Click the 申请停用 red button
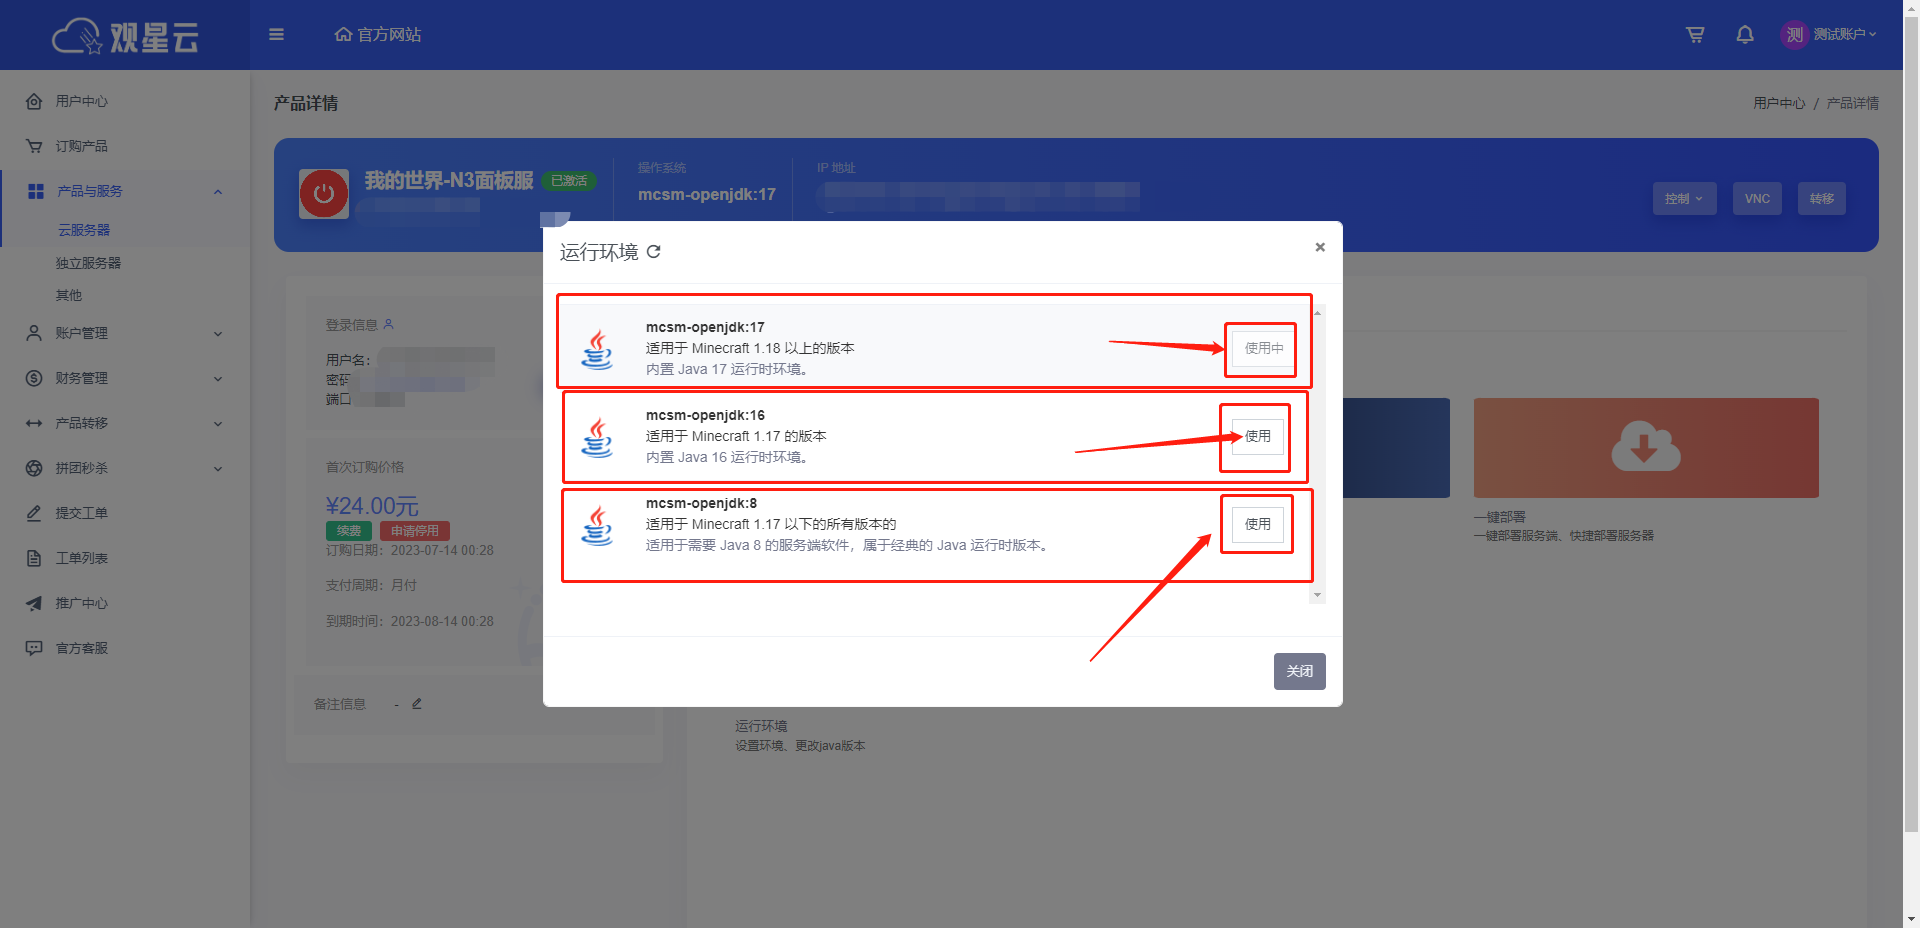Image resolution: width=1920 pixels, height=928 pixels. pos(414,531)
